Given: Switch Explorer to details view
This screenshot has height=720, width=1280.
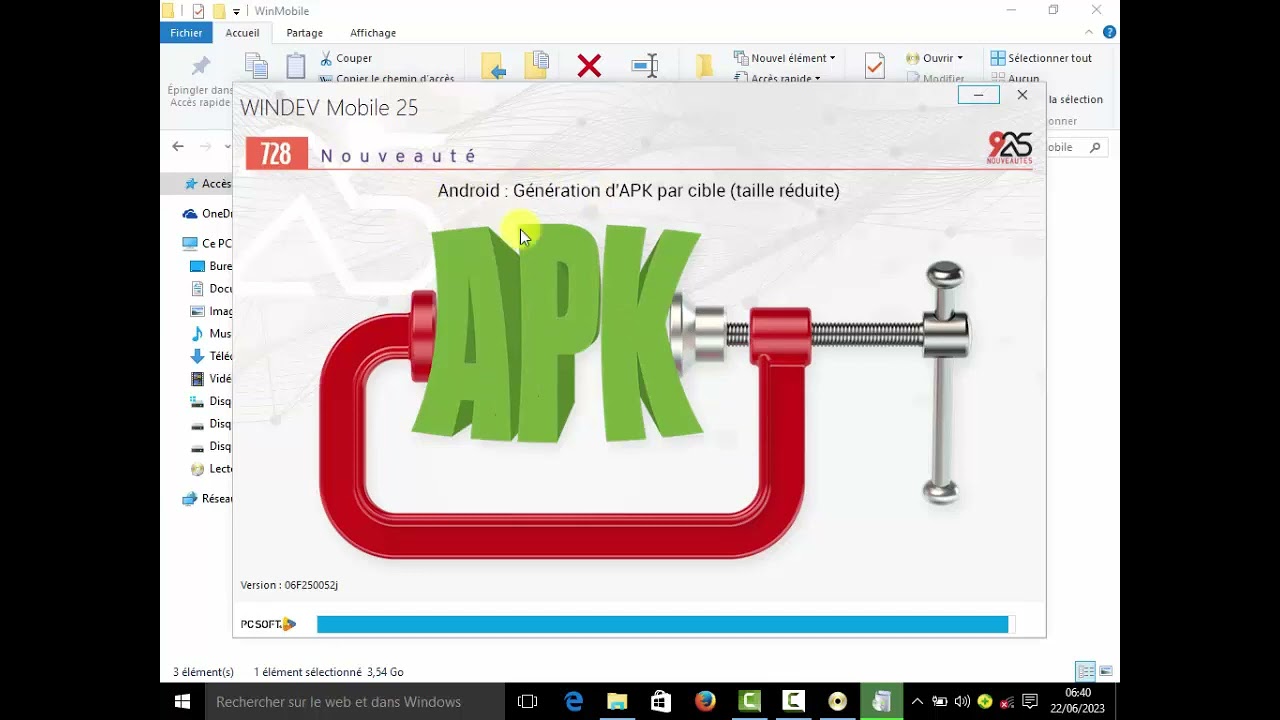Looking at the screenshot, I should click(1085, 671).
